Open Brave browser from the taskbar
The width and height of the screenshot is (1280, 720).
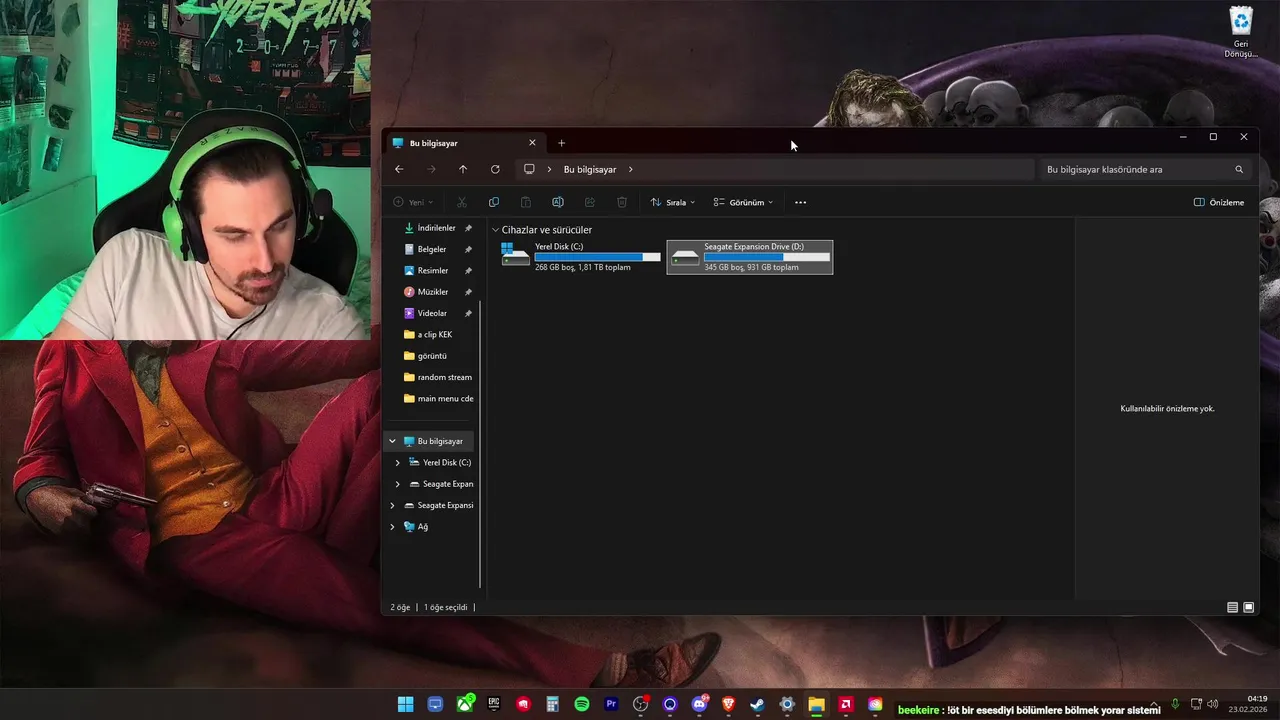pyautogui.click(x=728, y=704)
